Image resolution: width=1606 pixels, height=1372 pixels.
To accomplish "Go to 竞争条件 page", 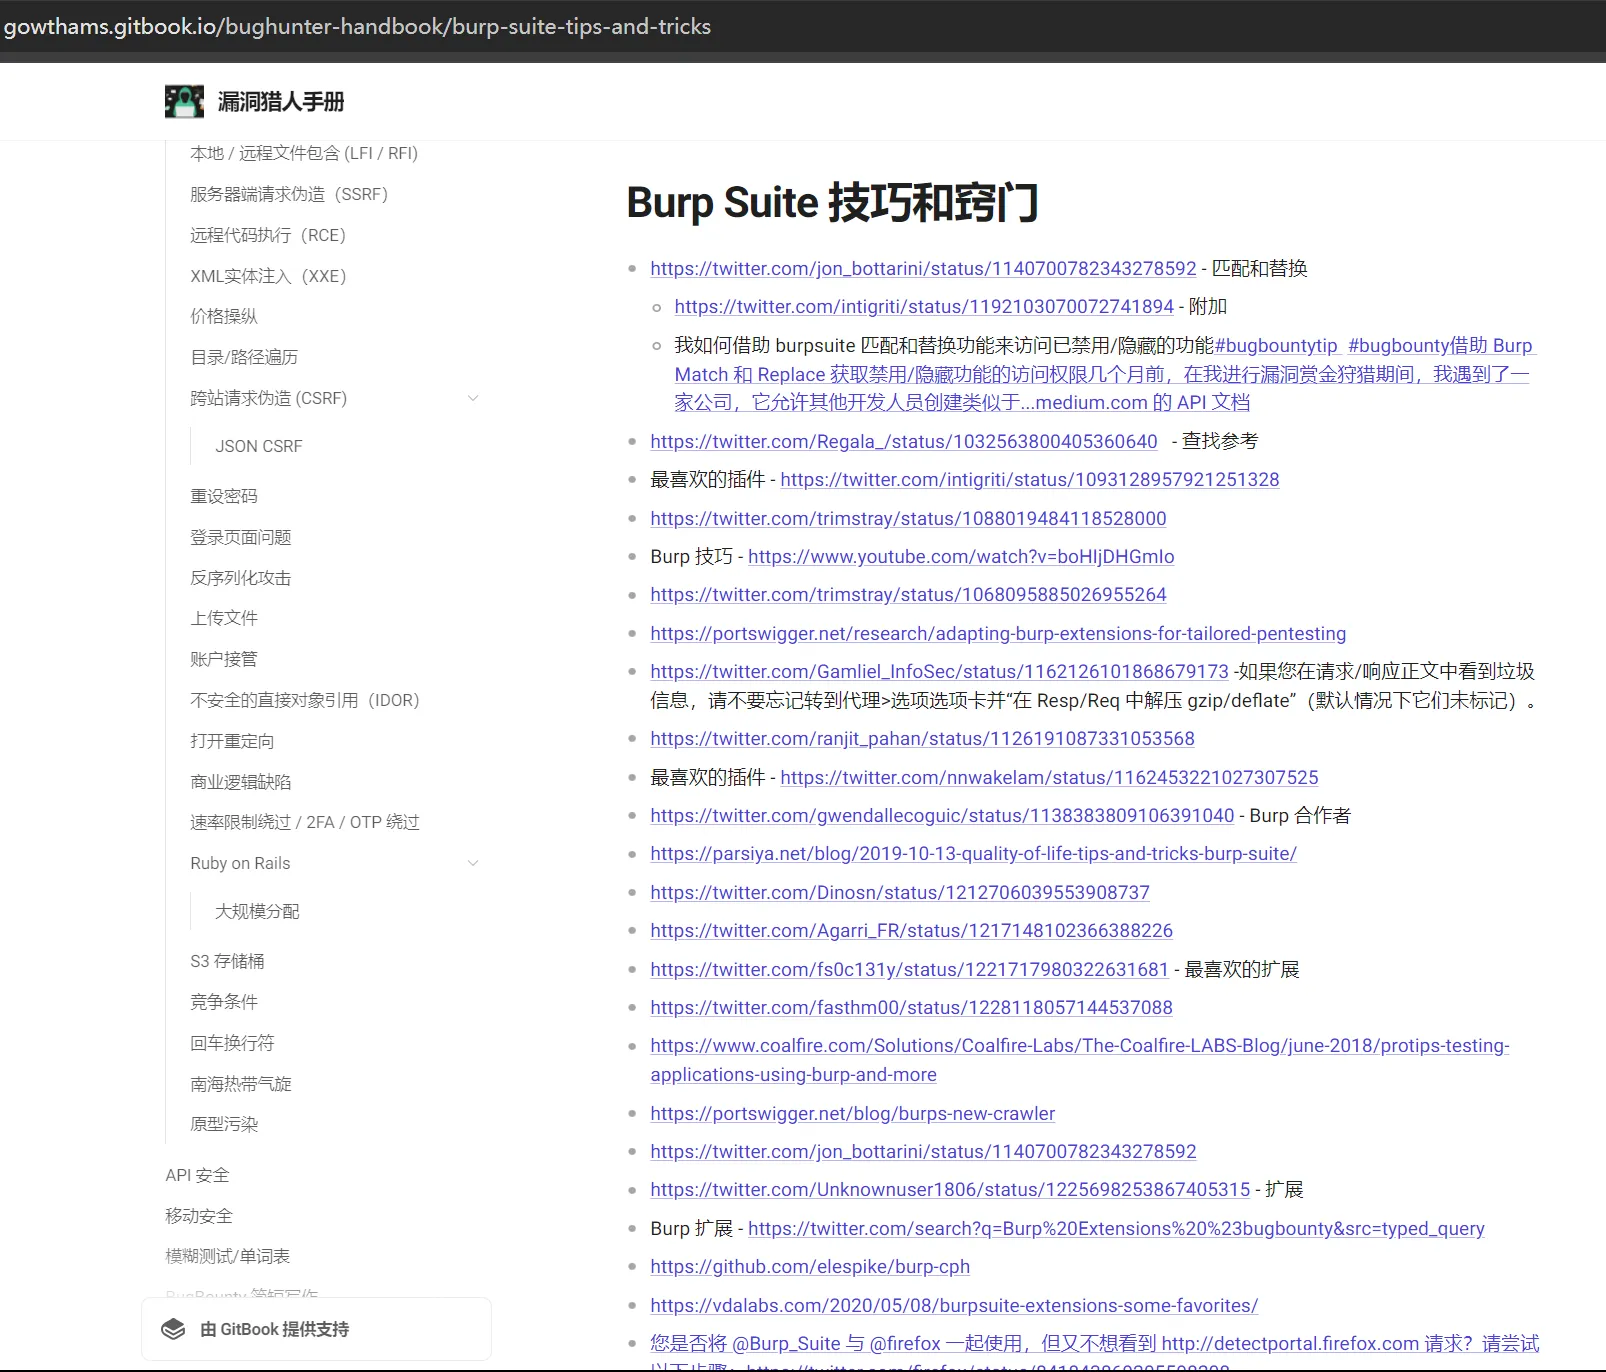I will pos(224,1002).
